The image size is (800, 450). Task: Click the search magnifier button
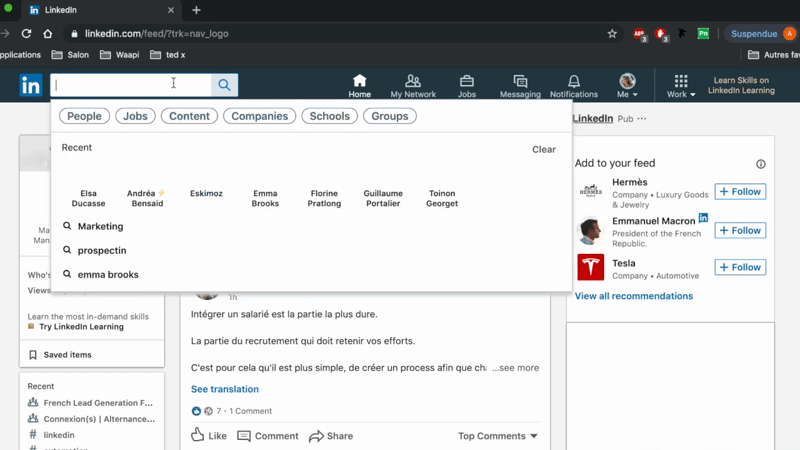point(224,85)
